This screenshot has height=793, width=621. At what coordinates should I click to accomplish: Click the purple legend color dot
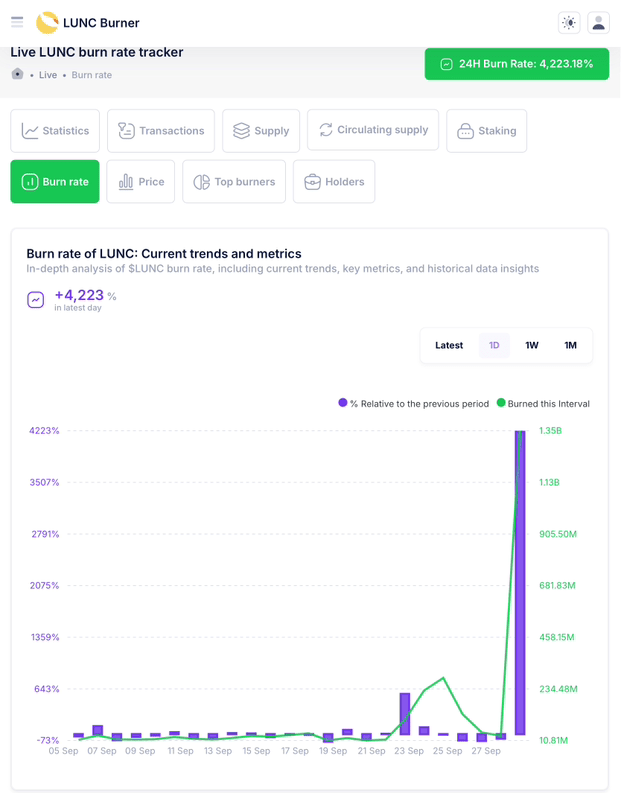[343, 403]
